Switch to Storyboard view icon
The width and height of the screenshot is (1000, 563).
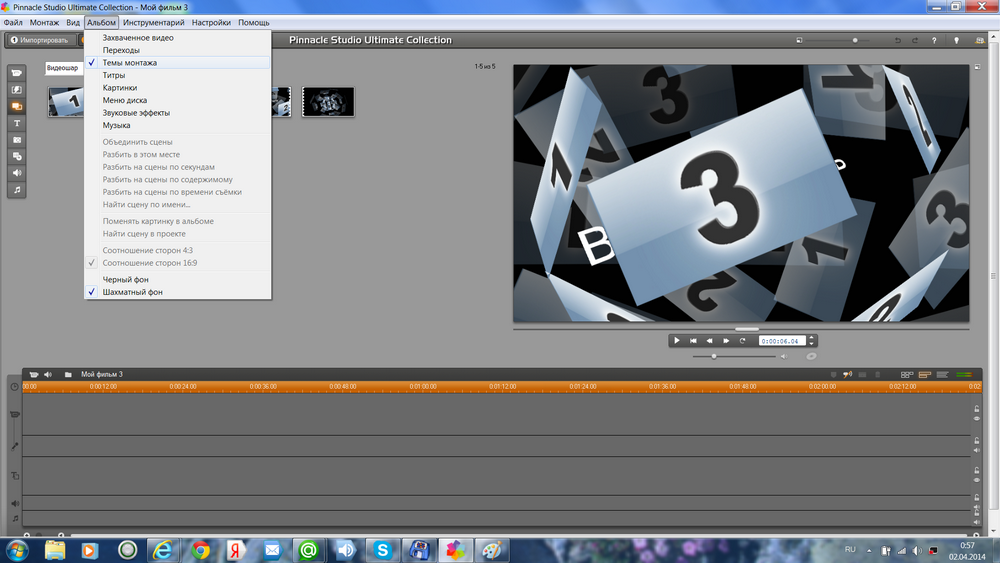[907, 374]
